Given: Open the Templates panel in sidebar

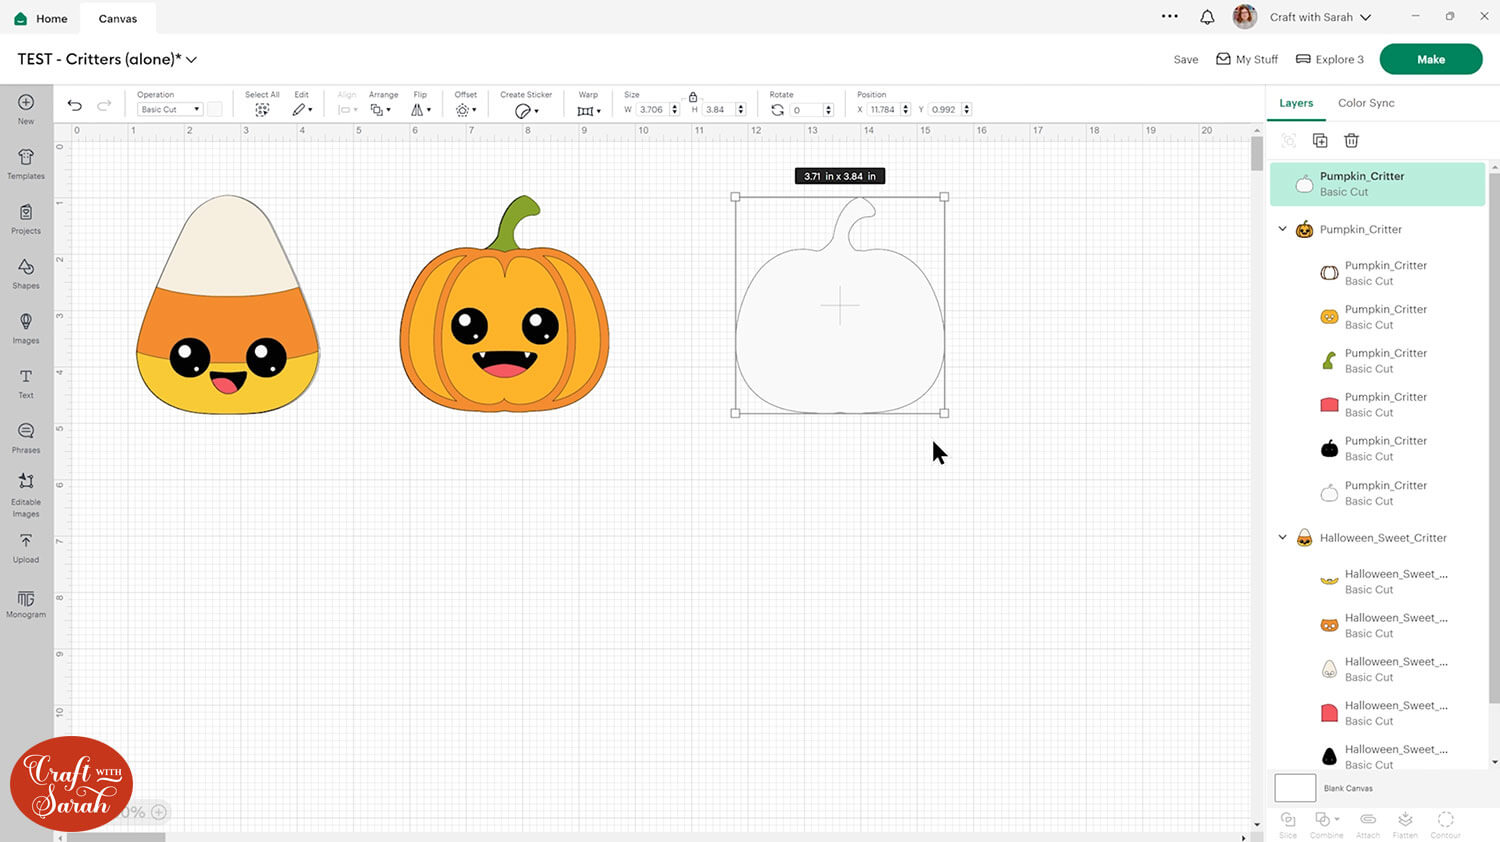Looking at the screenshot, I should [x=26, y=163].
